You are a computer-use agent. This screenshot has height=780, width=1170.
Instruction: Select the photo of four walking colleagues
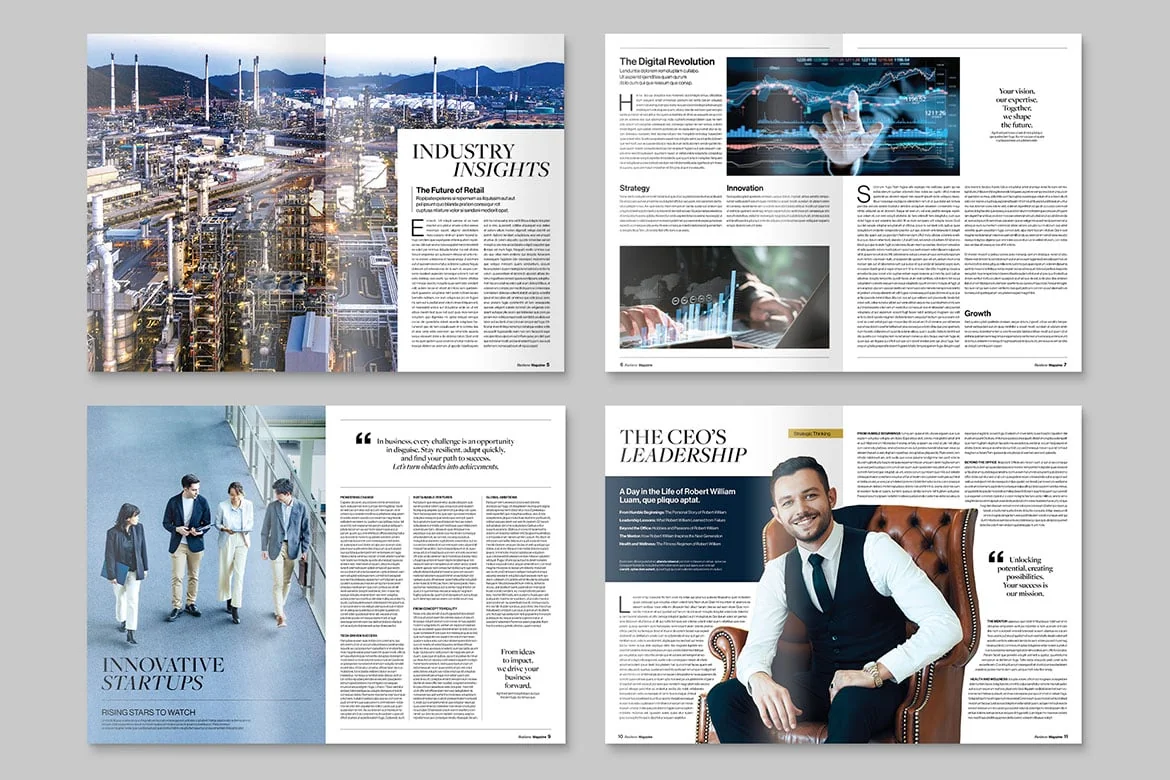click(x=206, y=575)
